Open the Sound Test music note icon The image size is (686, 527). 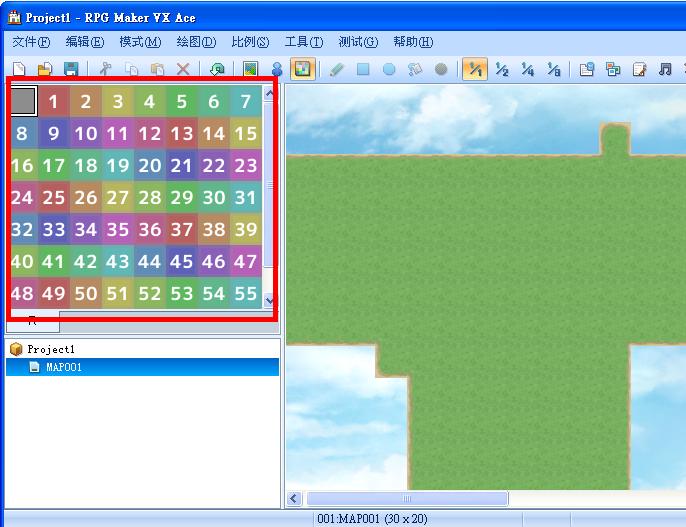click(665, 69)
